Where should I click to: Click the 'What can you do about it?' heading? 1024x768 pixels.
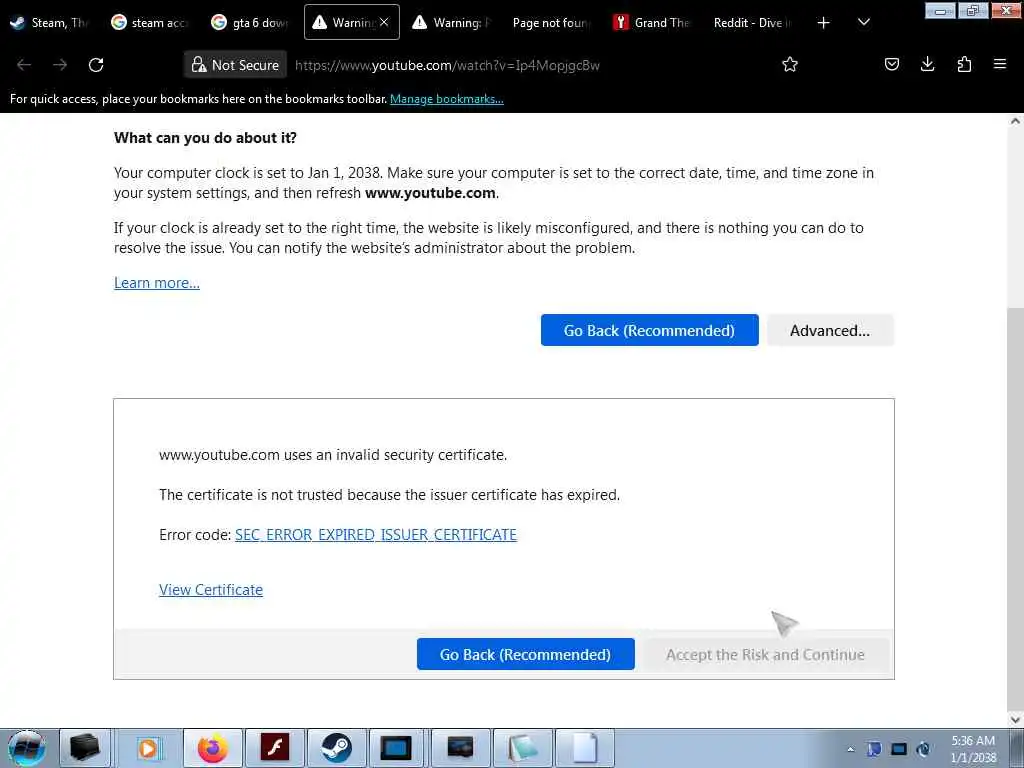205,138
